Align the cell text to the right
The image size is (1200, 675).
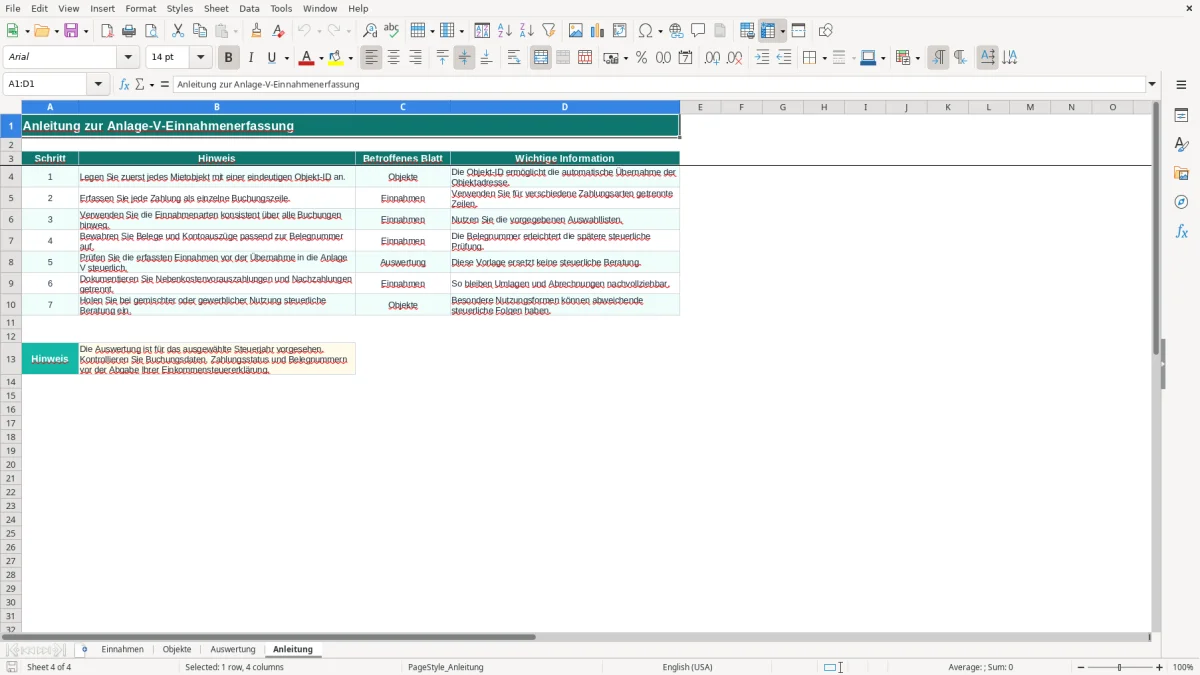pyautogui.click(x=416, y=58)
